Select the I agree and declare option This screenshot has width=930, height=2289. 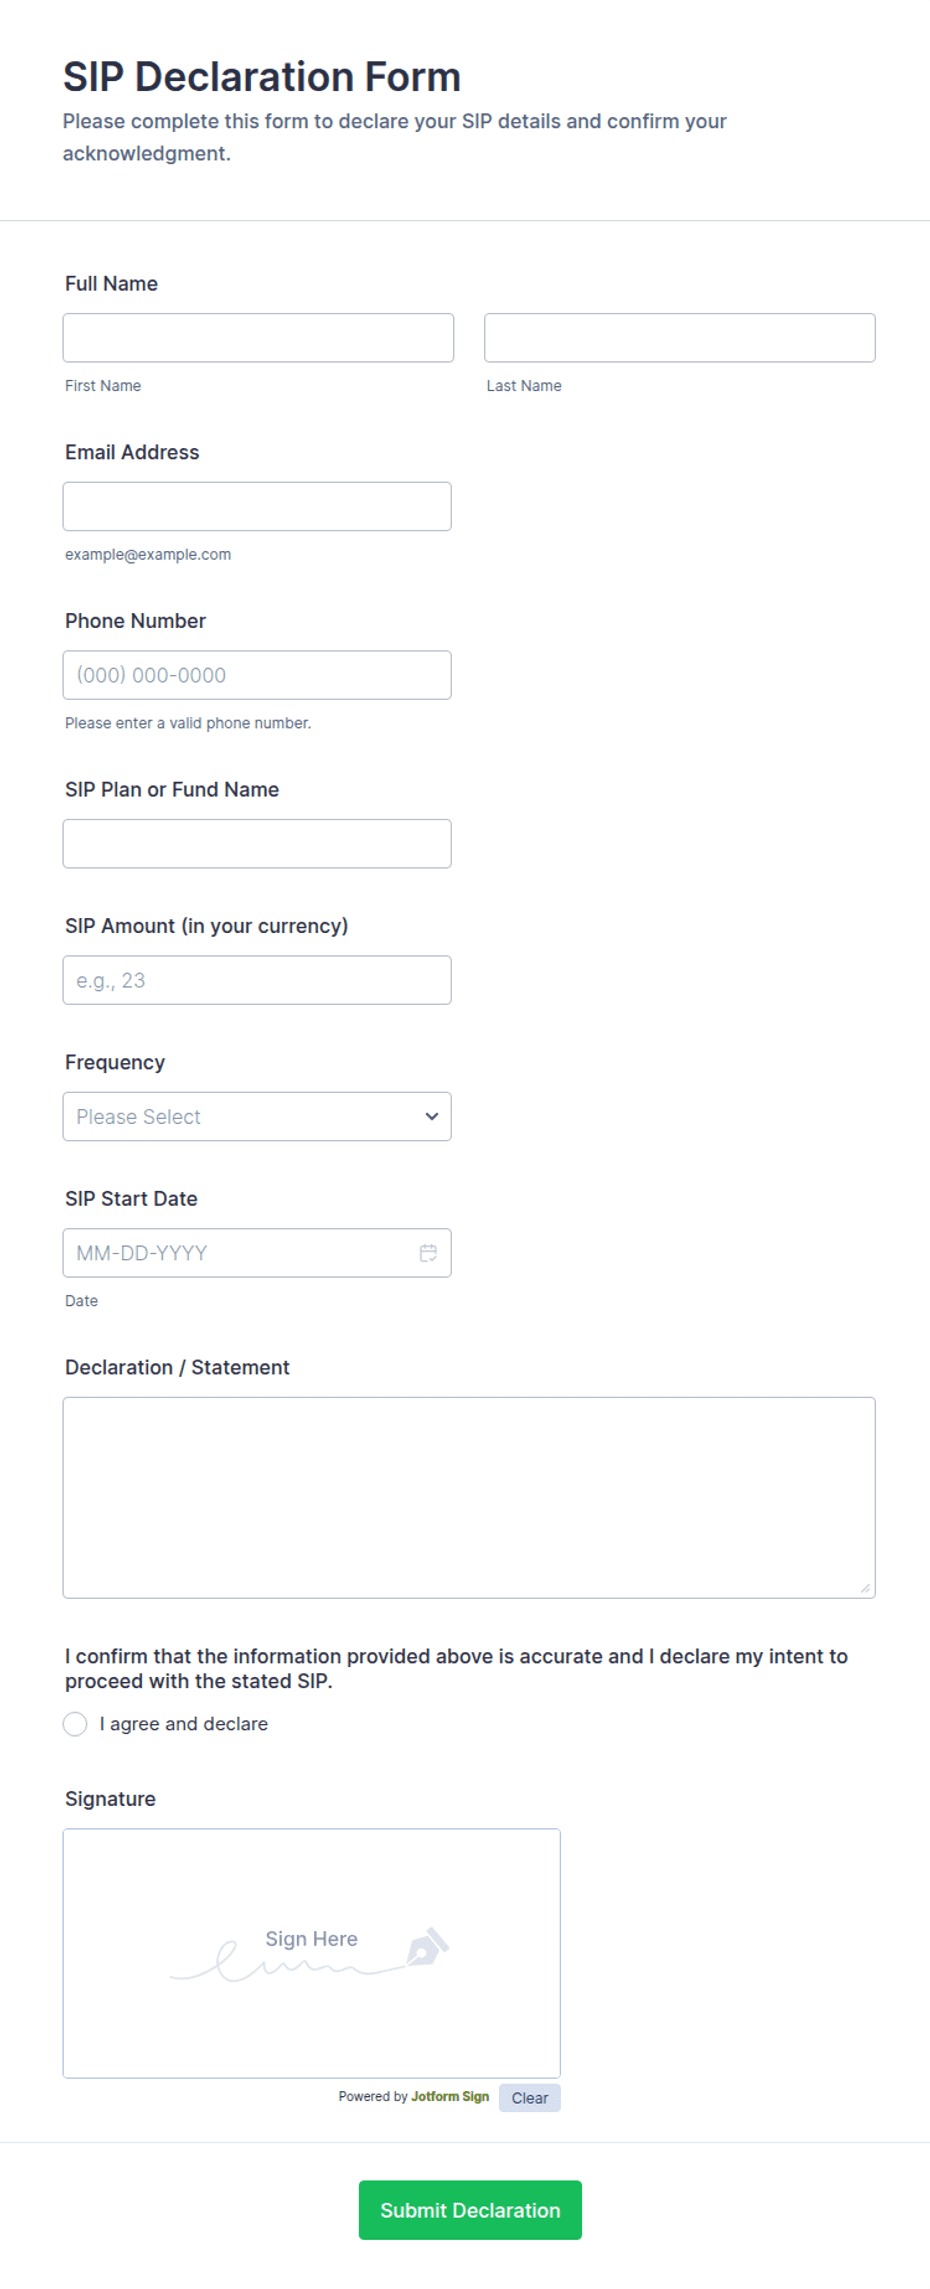(75, 1724)
